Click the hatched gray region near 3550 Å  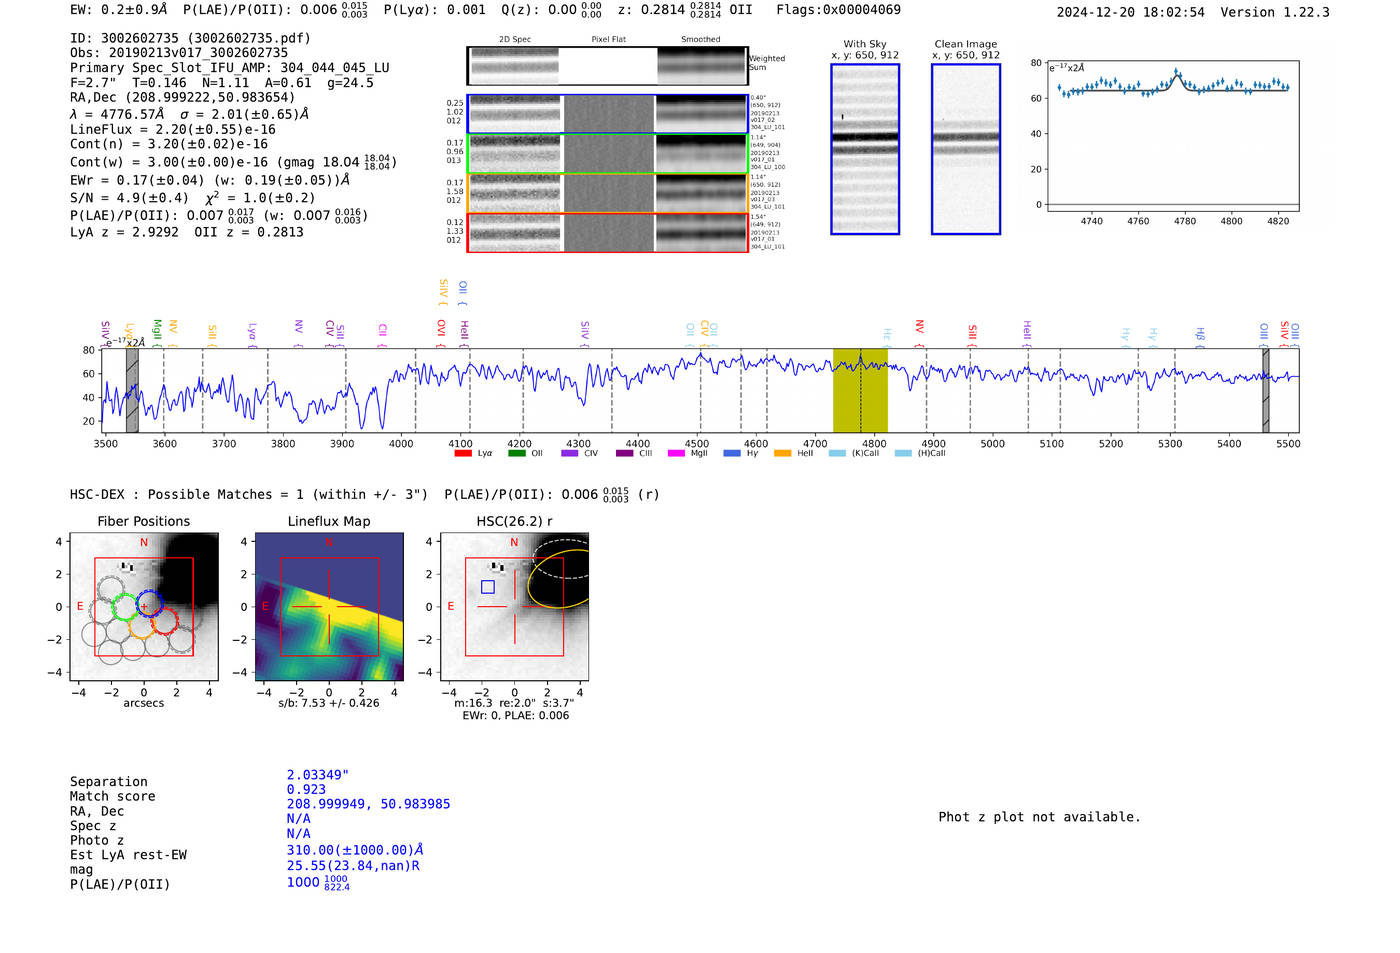click(132, 391)
